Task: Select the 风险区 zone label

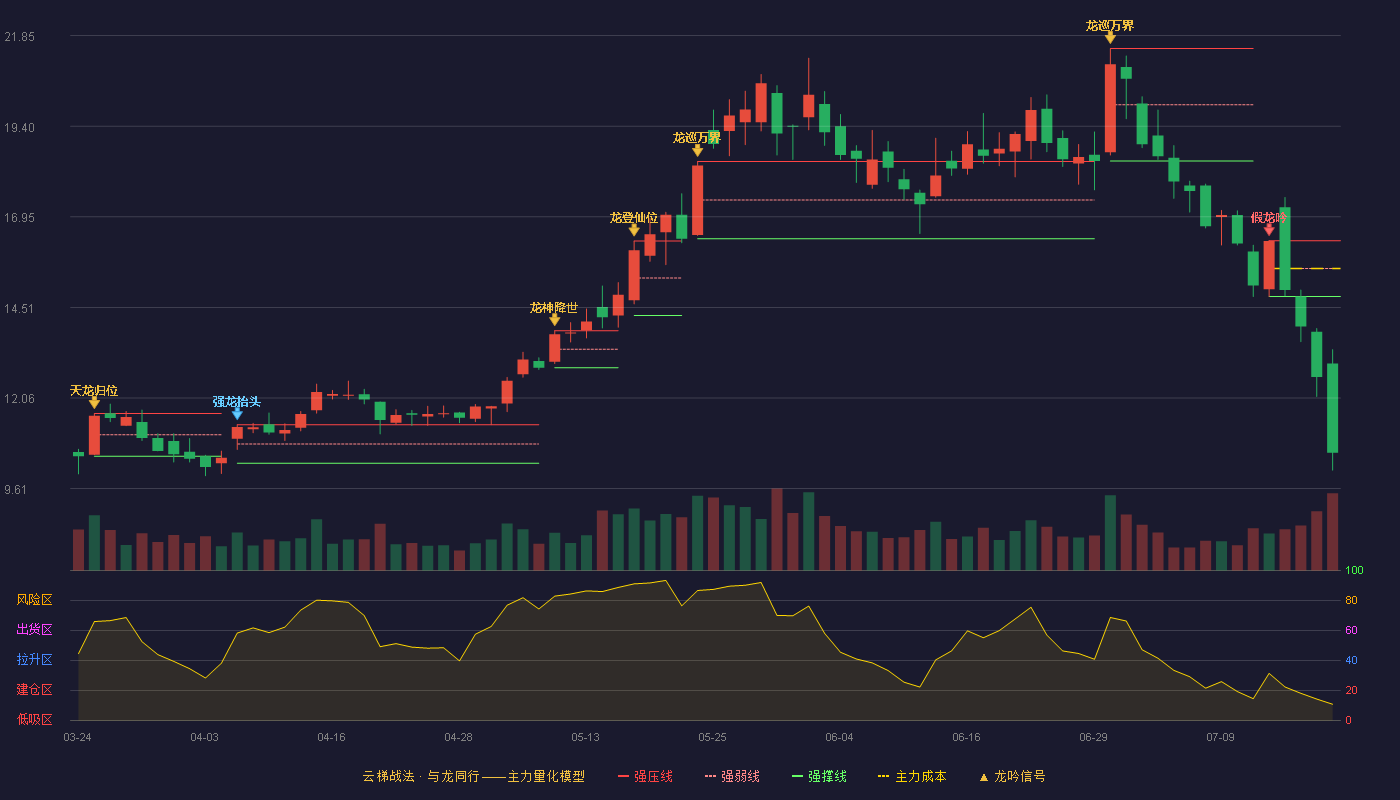Action: coord(34,600)
